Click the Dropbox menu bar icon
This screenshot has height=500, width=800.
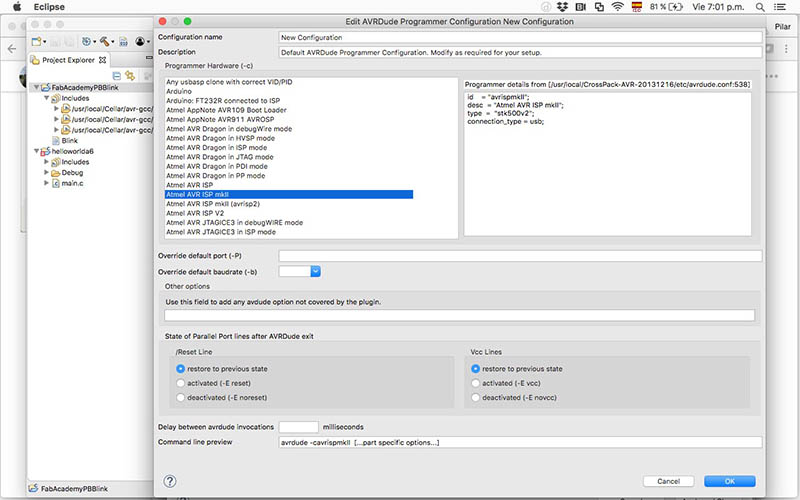pyautogui.click(x=562, y=7)
